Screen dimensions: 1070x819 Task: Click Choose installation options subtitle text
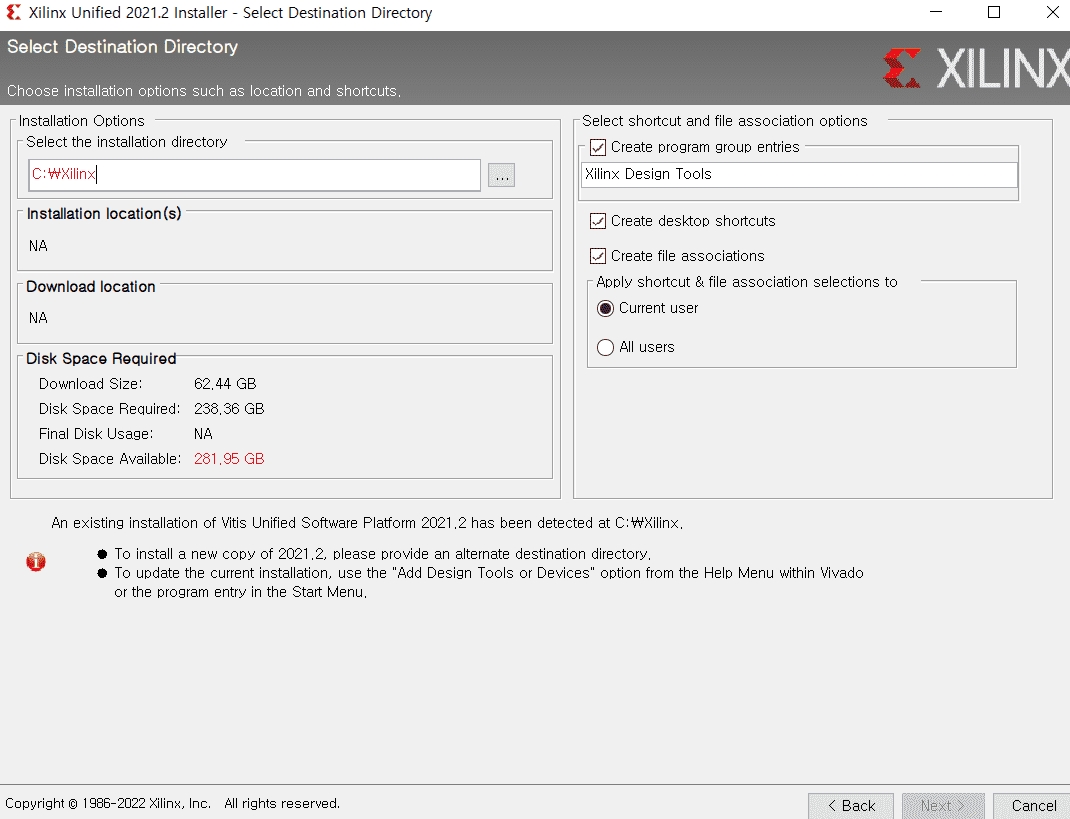point(204,91)
